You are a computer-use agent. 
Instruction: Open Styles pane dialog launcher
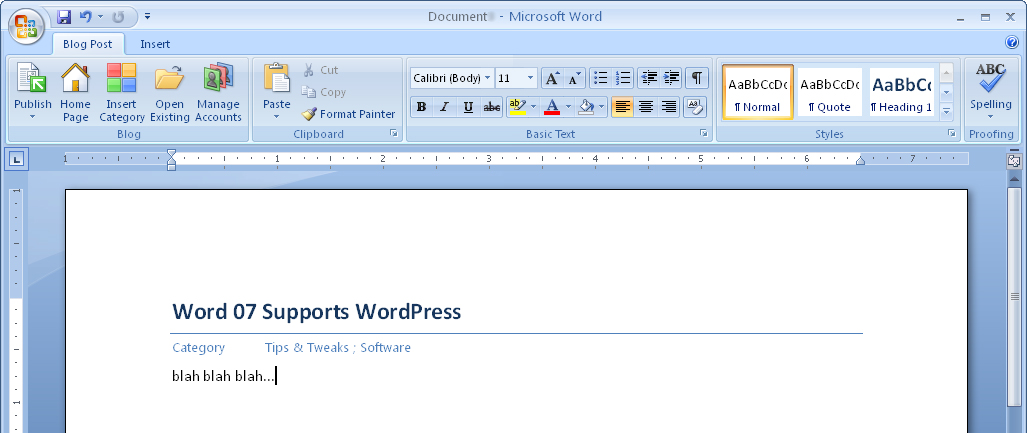[x=951, y=134]
